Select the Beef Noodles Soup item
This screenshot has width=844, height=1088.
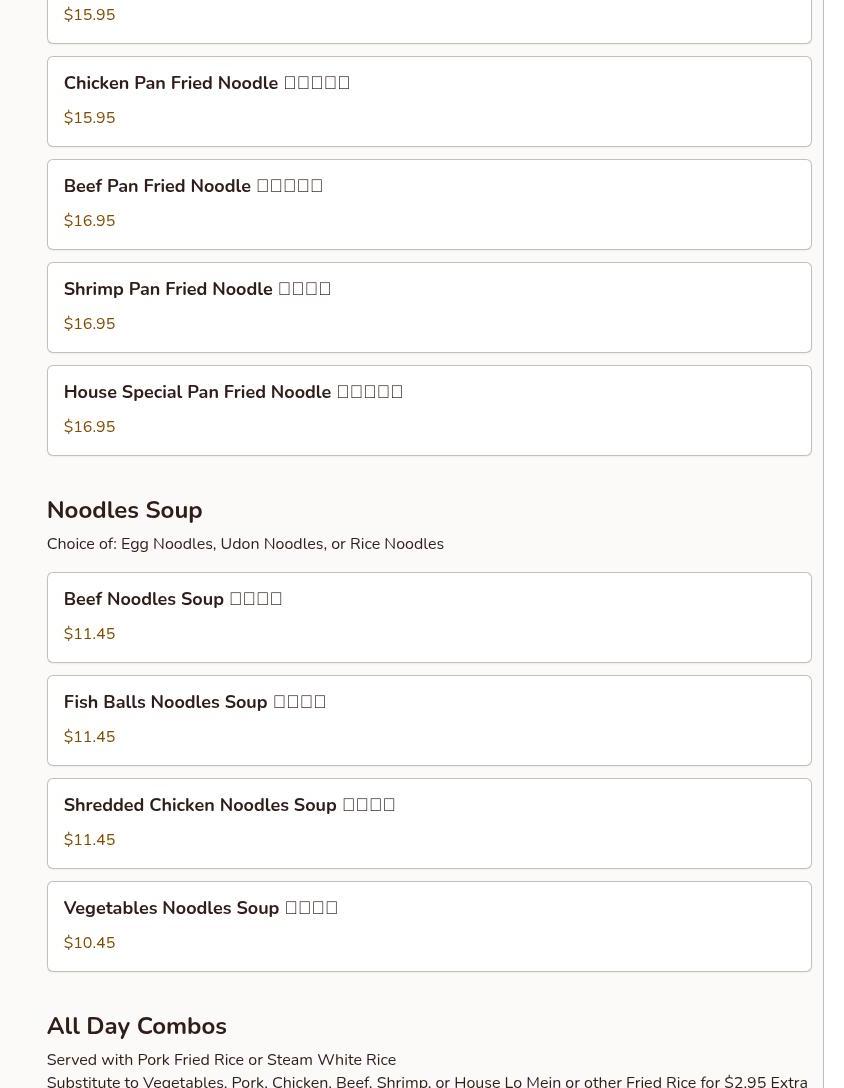point(428,617)
